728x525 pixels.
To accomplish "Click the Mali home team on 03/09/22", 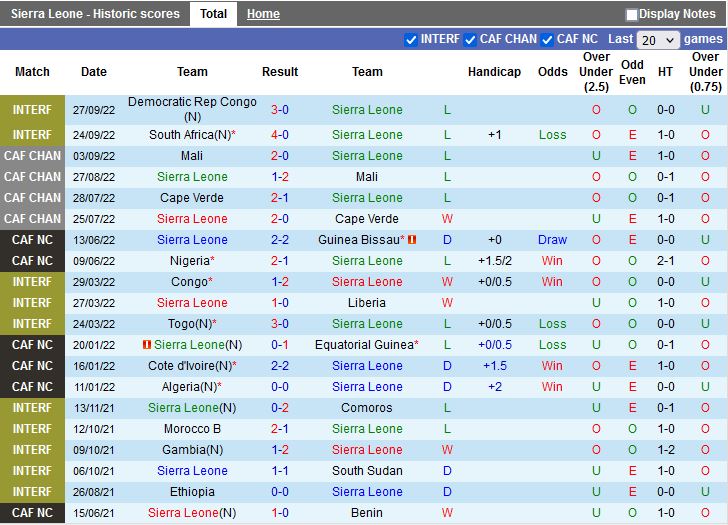I will tap(192, 156).
